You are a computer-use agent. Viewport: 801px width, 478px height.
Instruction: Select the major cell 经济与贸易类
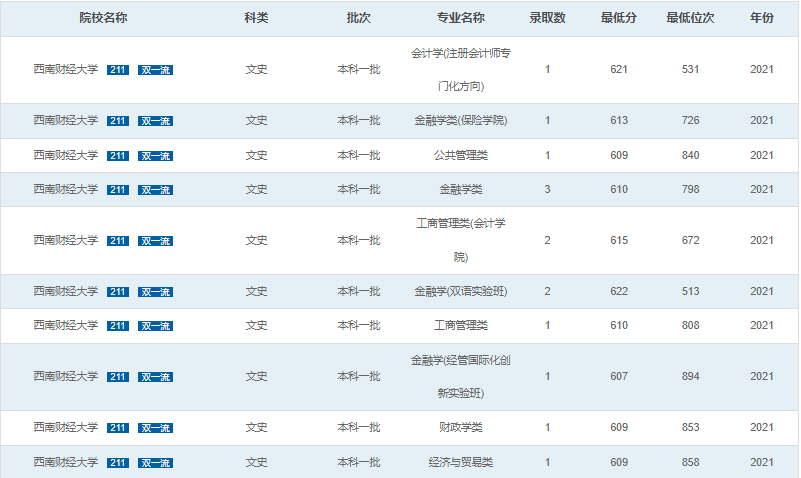[x=461, y=462]
